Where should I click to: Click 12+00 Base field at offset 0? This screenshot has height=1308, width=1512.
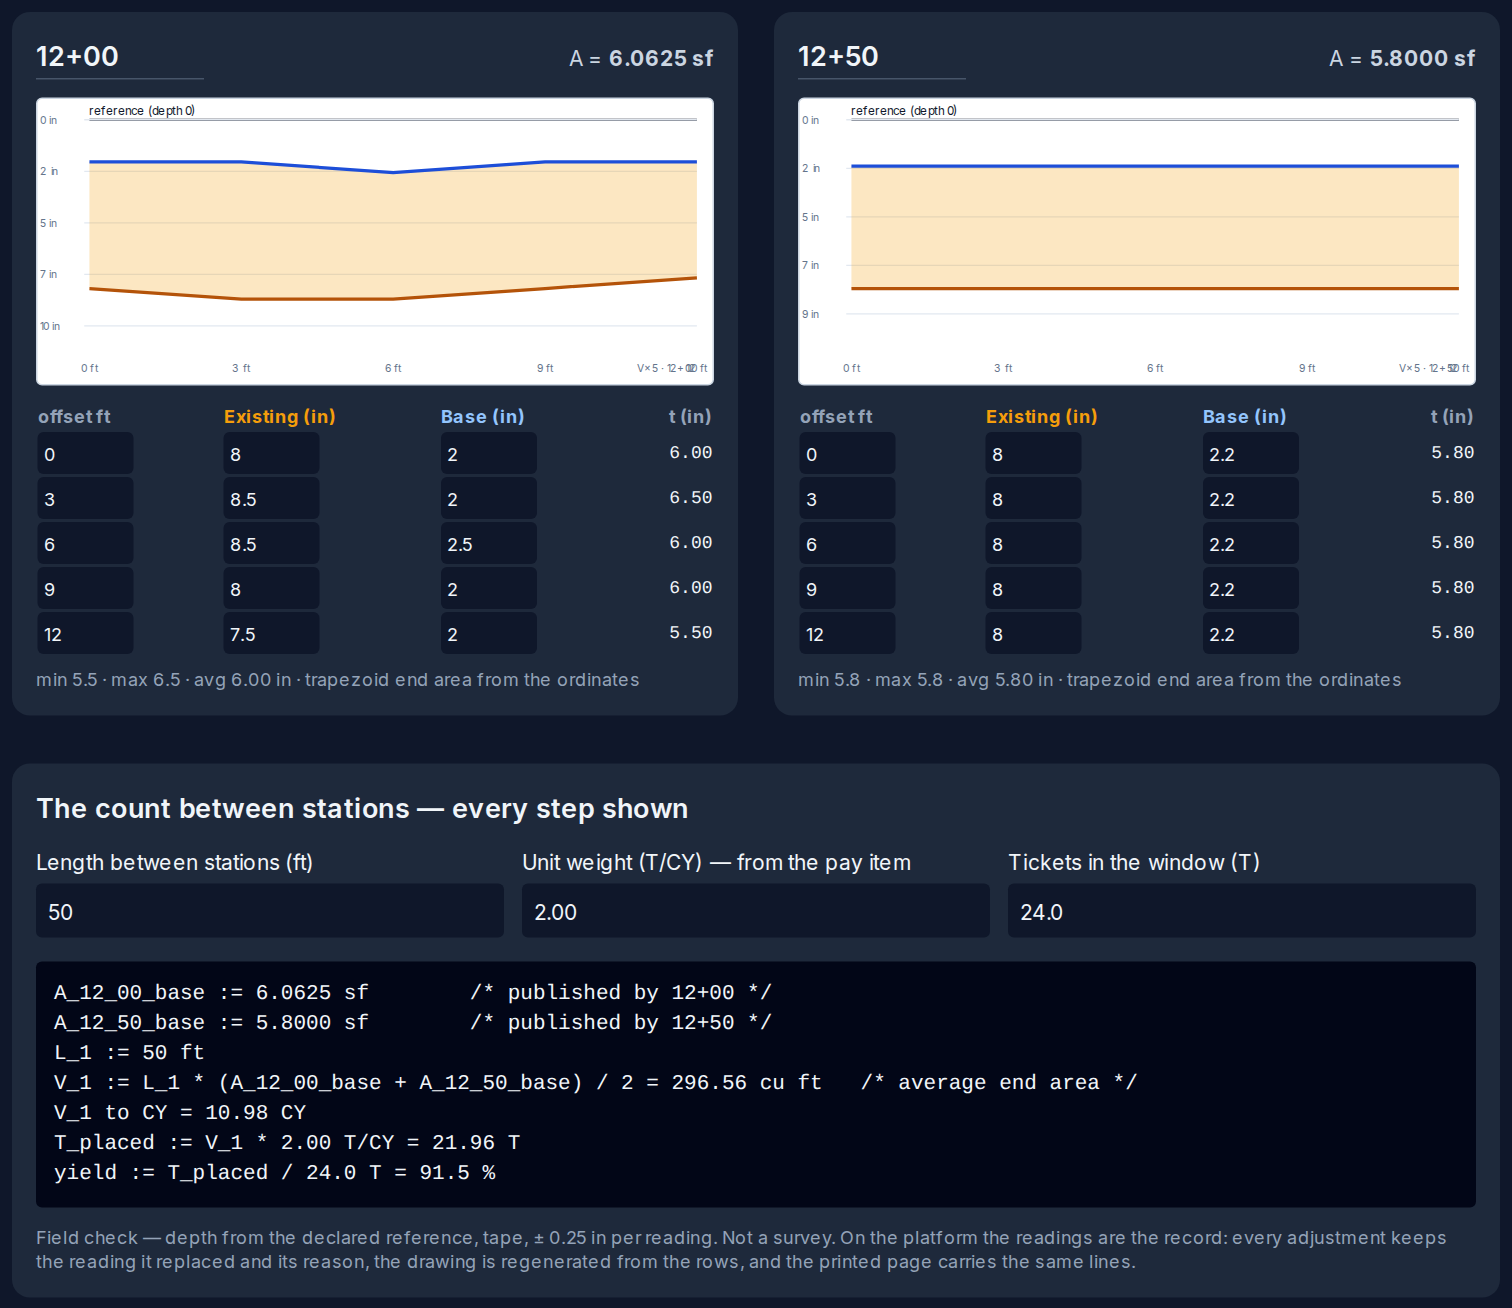488,453
